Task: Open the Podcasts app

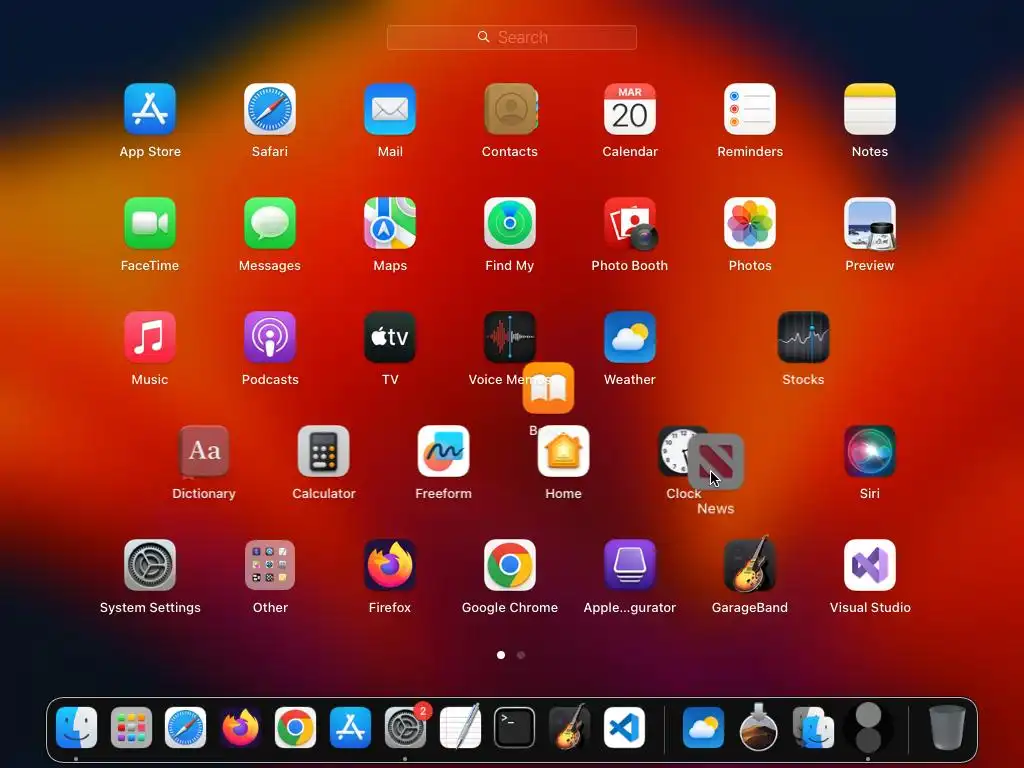Action: 270,337
